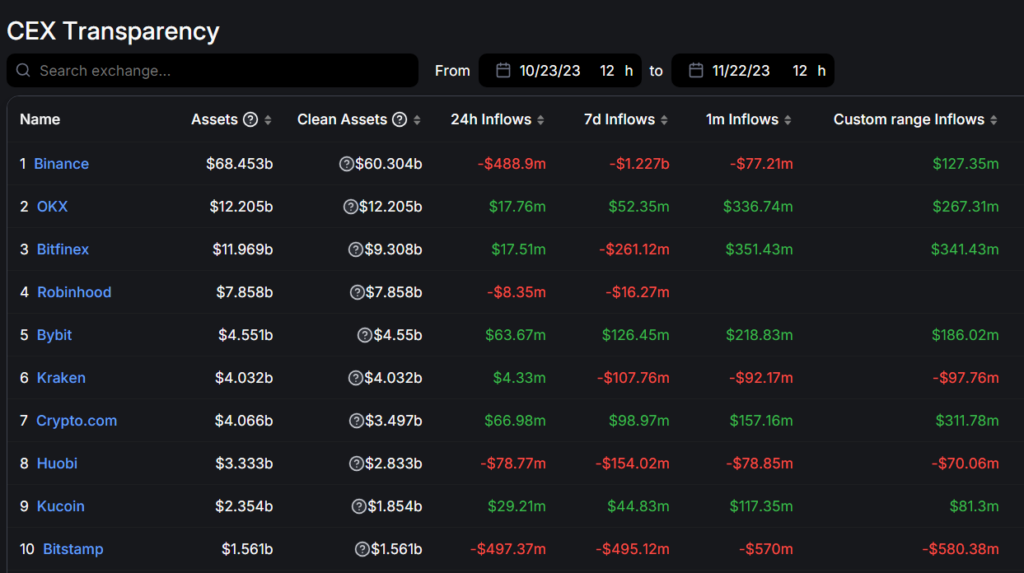Click the info icon beside Crypto.com clean assets
Image resolution: width=1024 pixels, height=573 pixels.
(x=356, y=421)
